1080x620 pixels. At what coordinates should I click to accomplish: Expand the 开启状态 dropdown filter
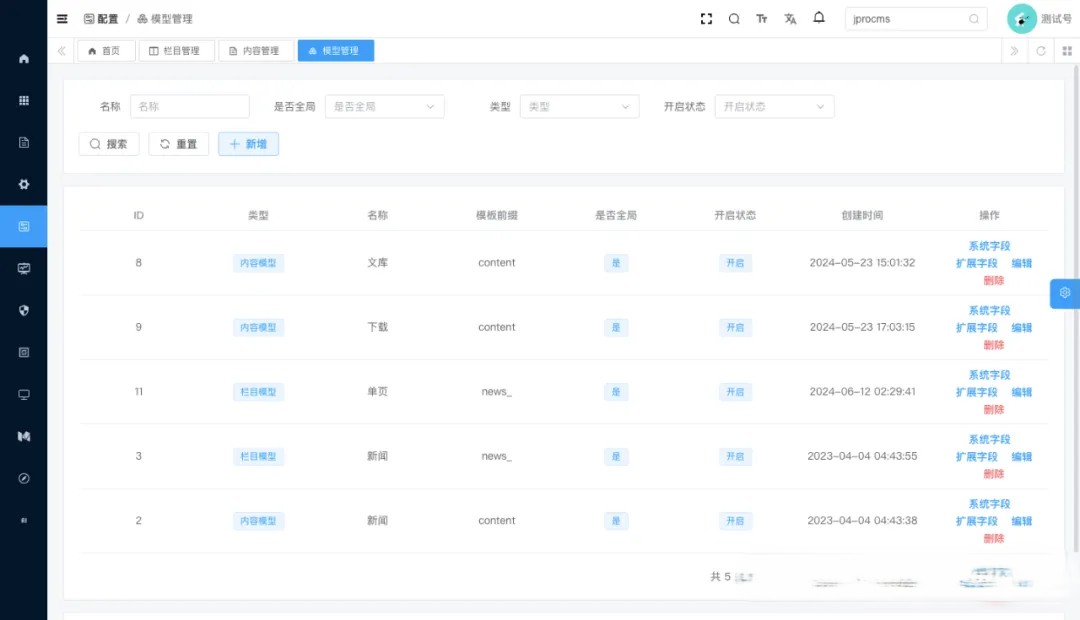[x=774, y=107]
